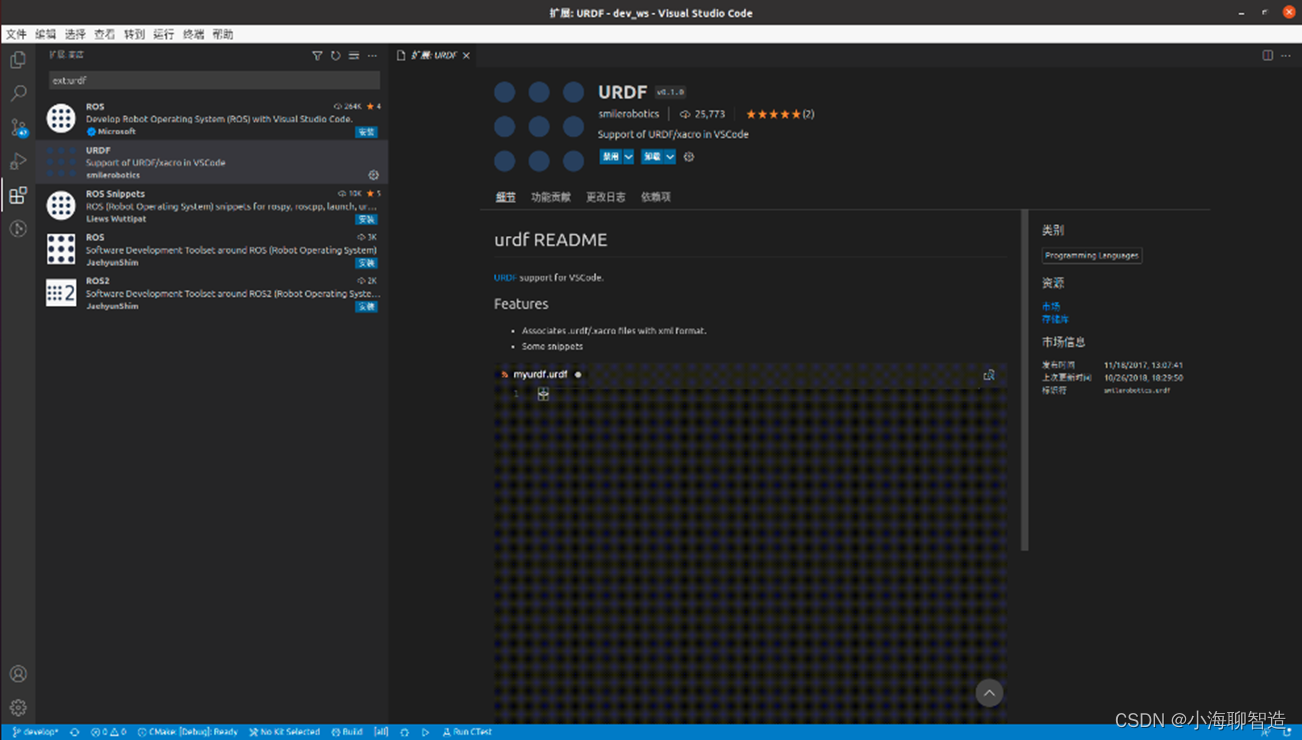Click the CMake debug launch icon in status bar
The image size is (1302, 740).
point(404,732)
